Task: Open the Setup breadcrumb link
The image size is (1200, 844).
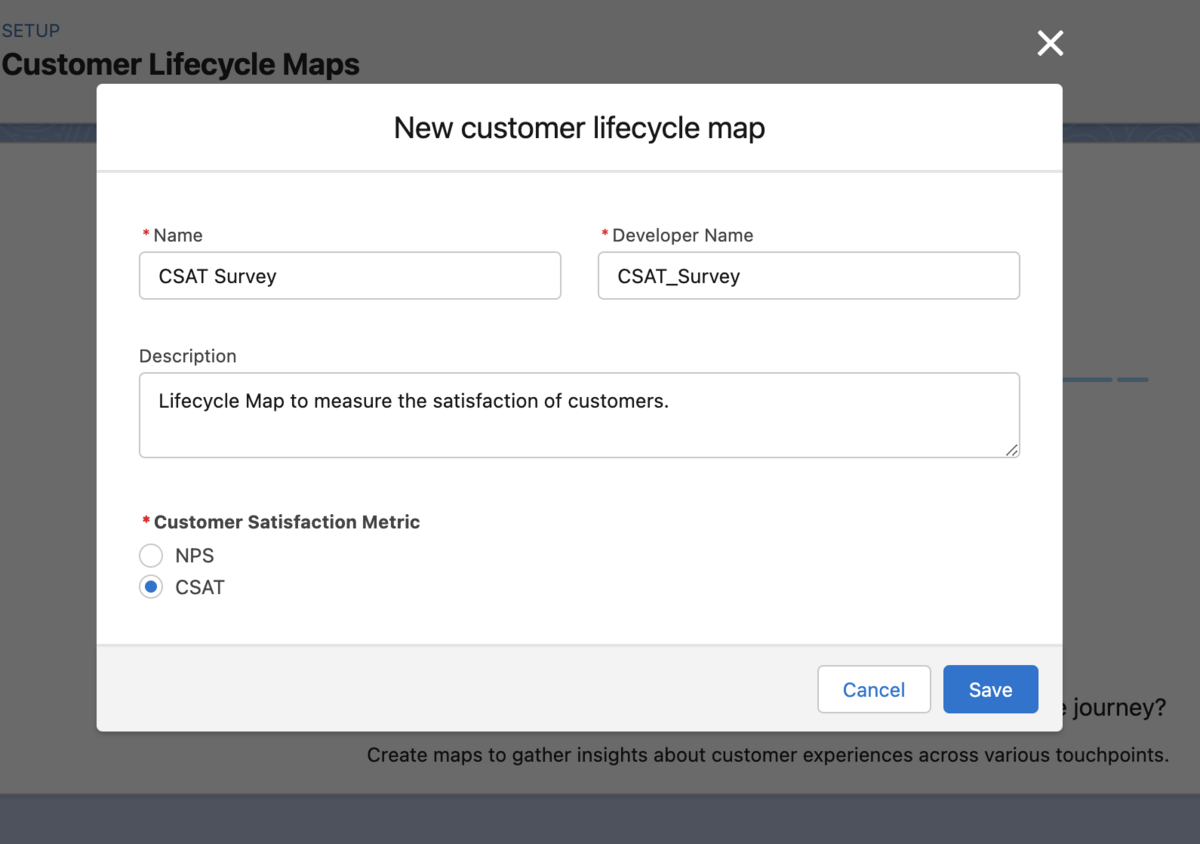Action: (x=29, y=30)
